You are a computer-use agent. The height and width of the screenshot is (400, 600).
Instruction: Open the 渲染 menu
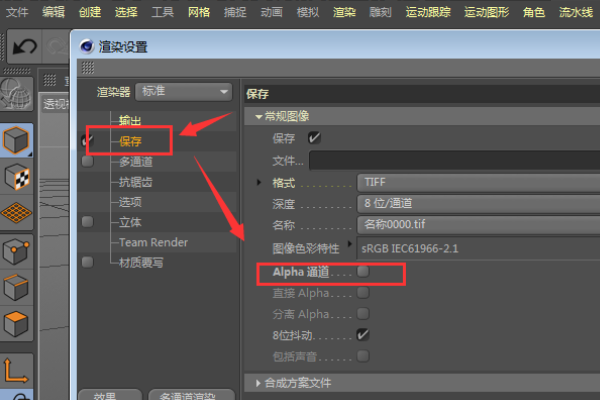point(344,12)
